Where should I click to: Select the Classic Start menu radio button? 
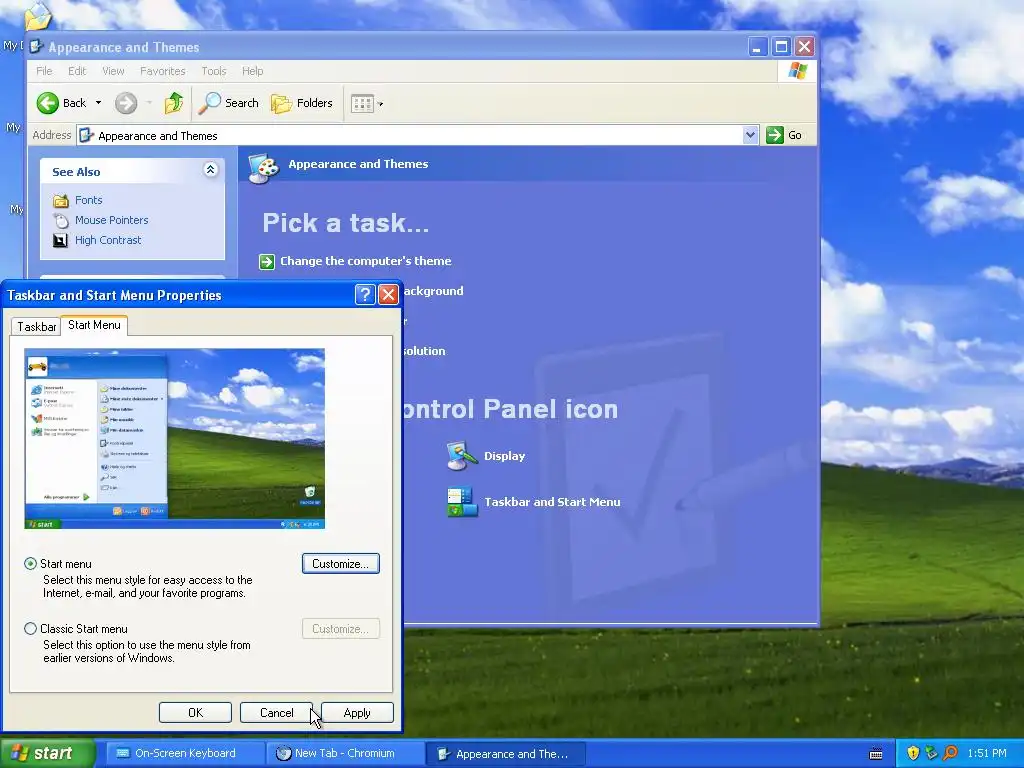point(30,629)
